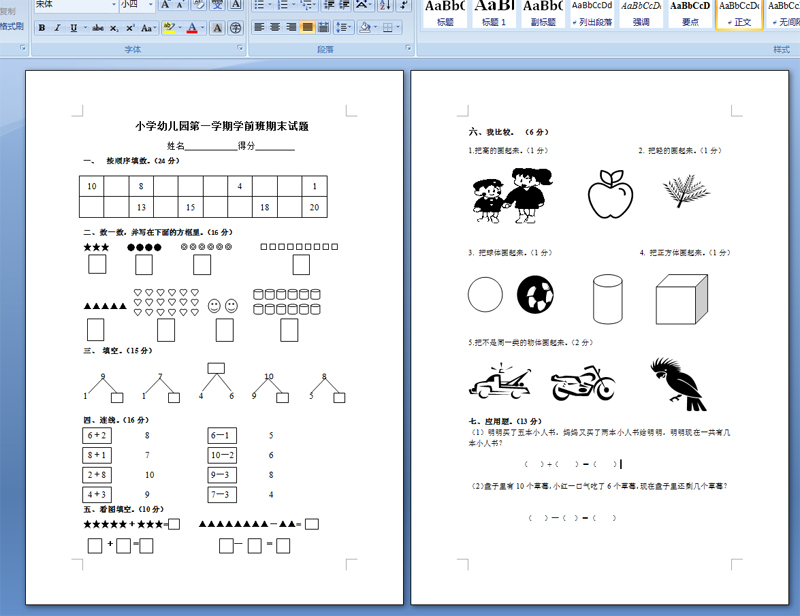
Task: Click table cell containing 18
Action: tap(265, 207)
